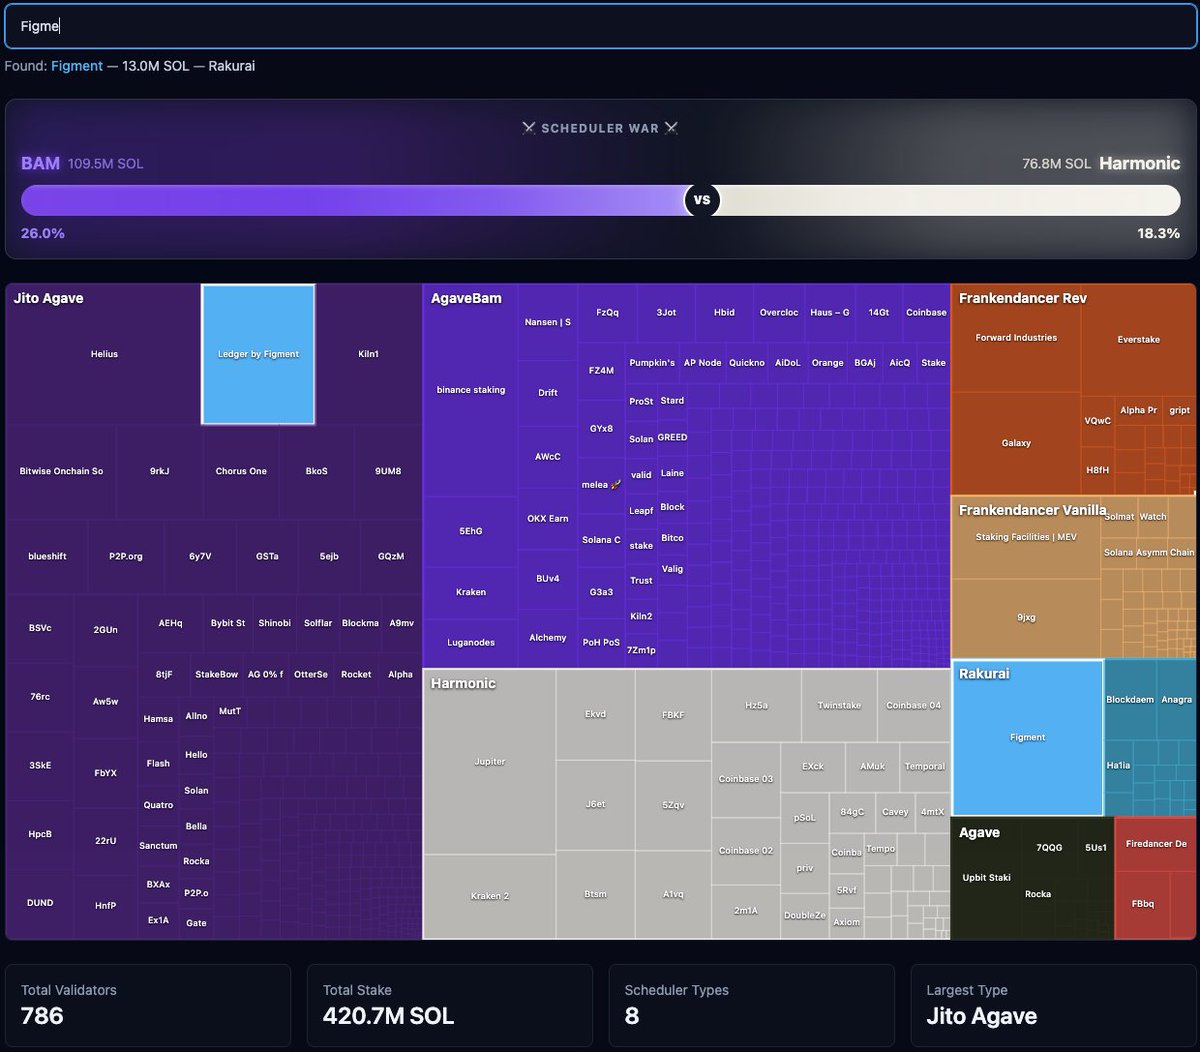1200x1052 pixels.
Task: Select the 7QQG validator tile
Action: [1049, 848]
